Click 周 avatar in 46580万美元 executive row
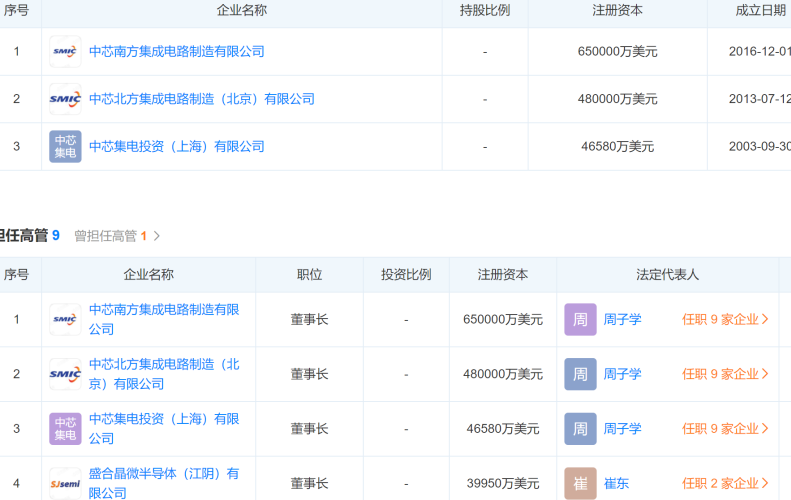 click(x=580, y=428)
